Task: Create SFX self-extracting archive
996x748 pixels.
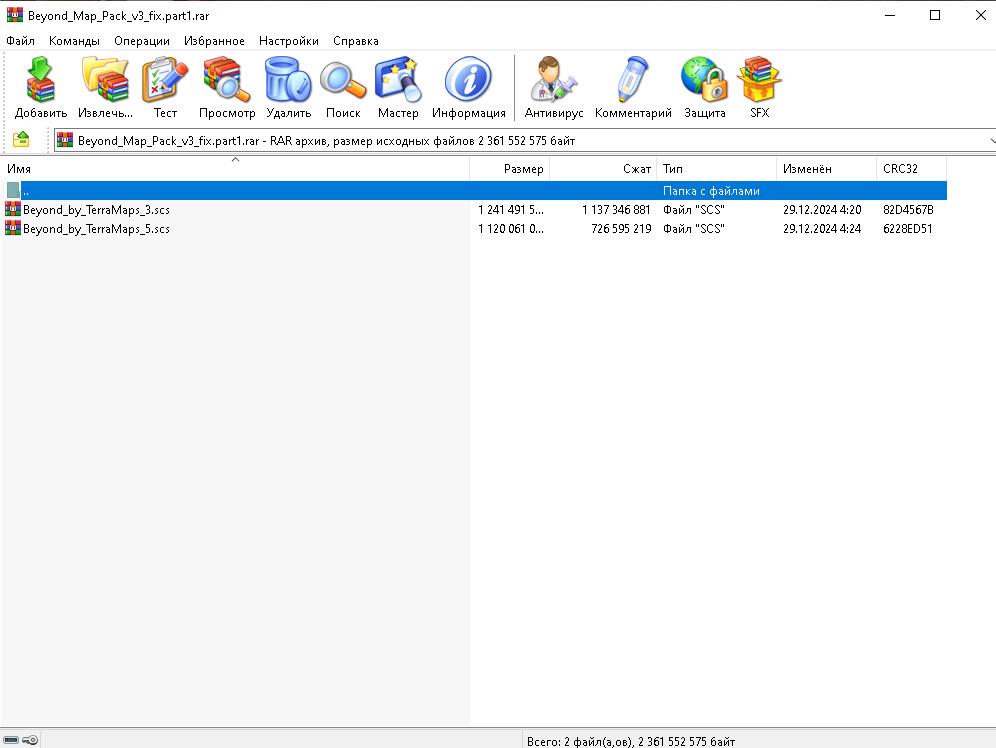Action: click(x=760, y=87)
